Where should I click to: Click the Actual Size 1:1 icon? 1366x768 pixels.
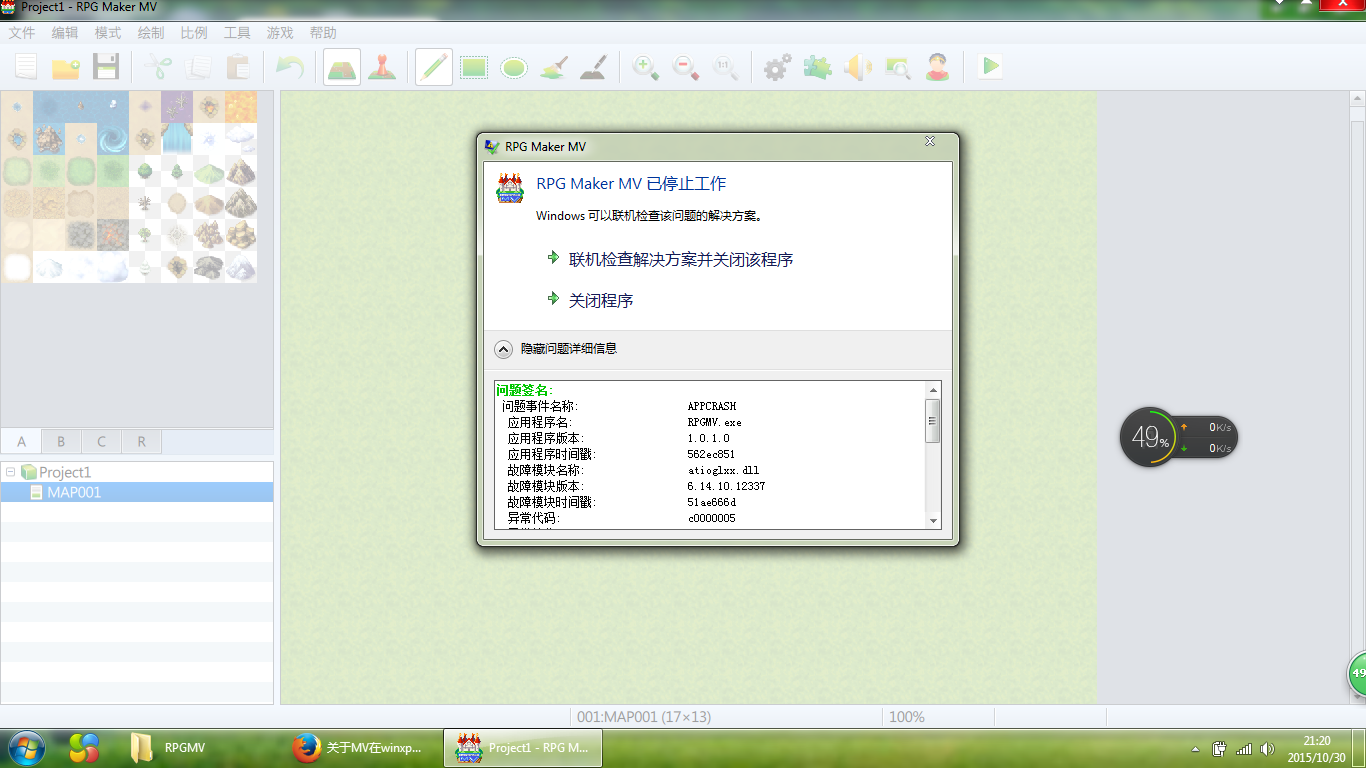click(x=725, y=67)
